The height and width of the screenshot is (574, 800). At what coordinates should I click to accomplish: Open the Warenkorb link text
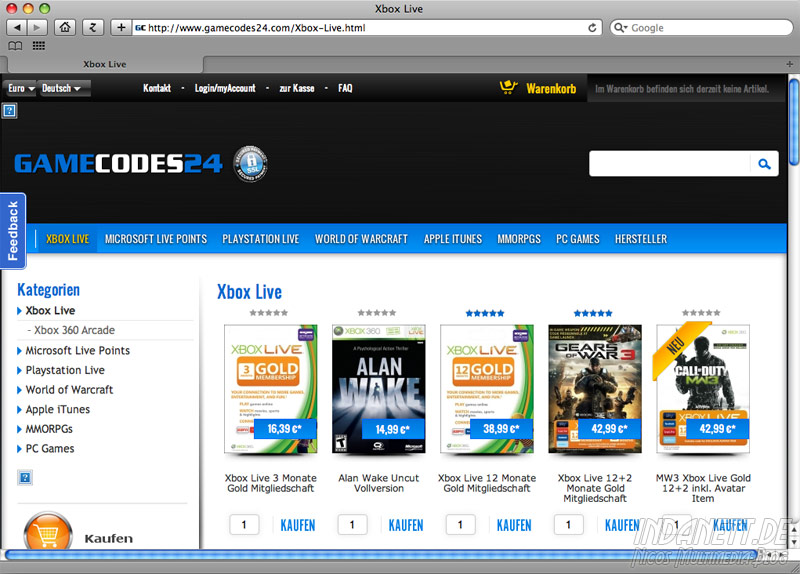551,89
